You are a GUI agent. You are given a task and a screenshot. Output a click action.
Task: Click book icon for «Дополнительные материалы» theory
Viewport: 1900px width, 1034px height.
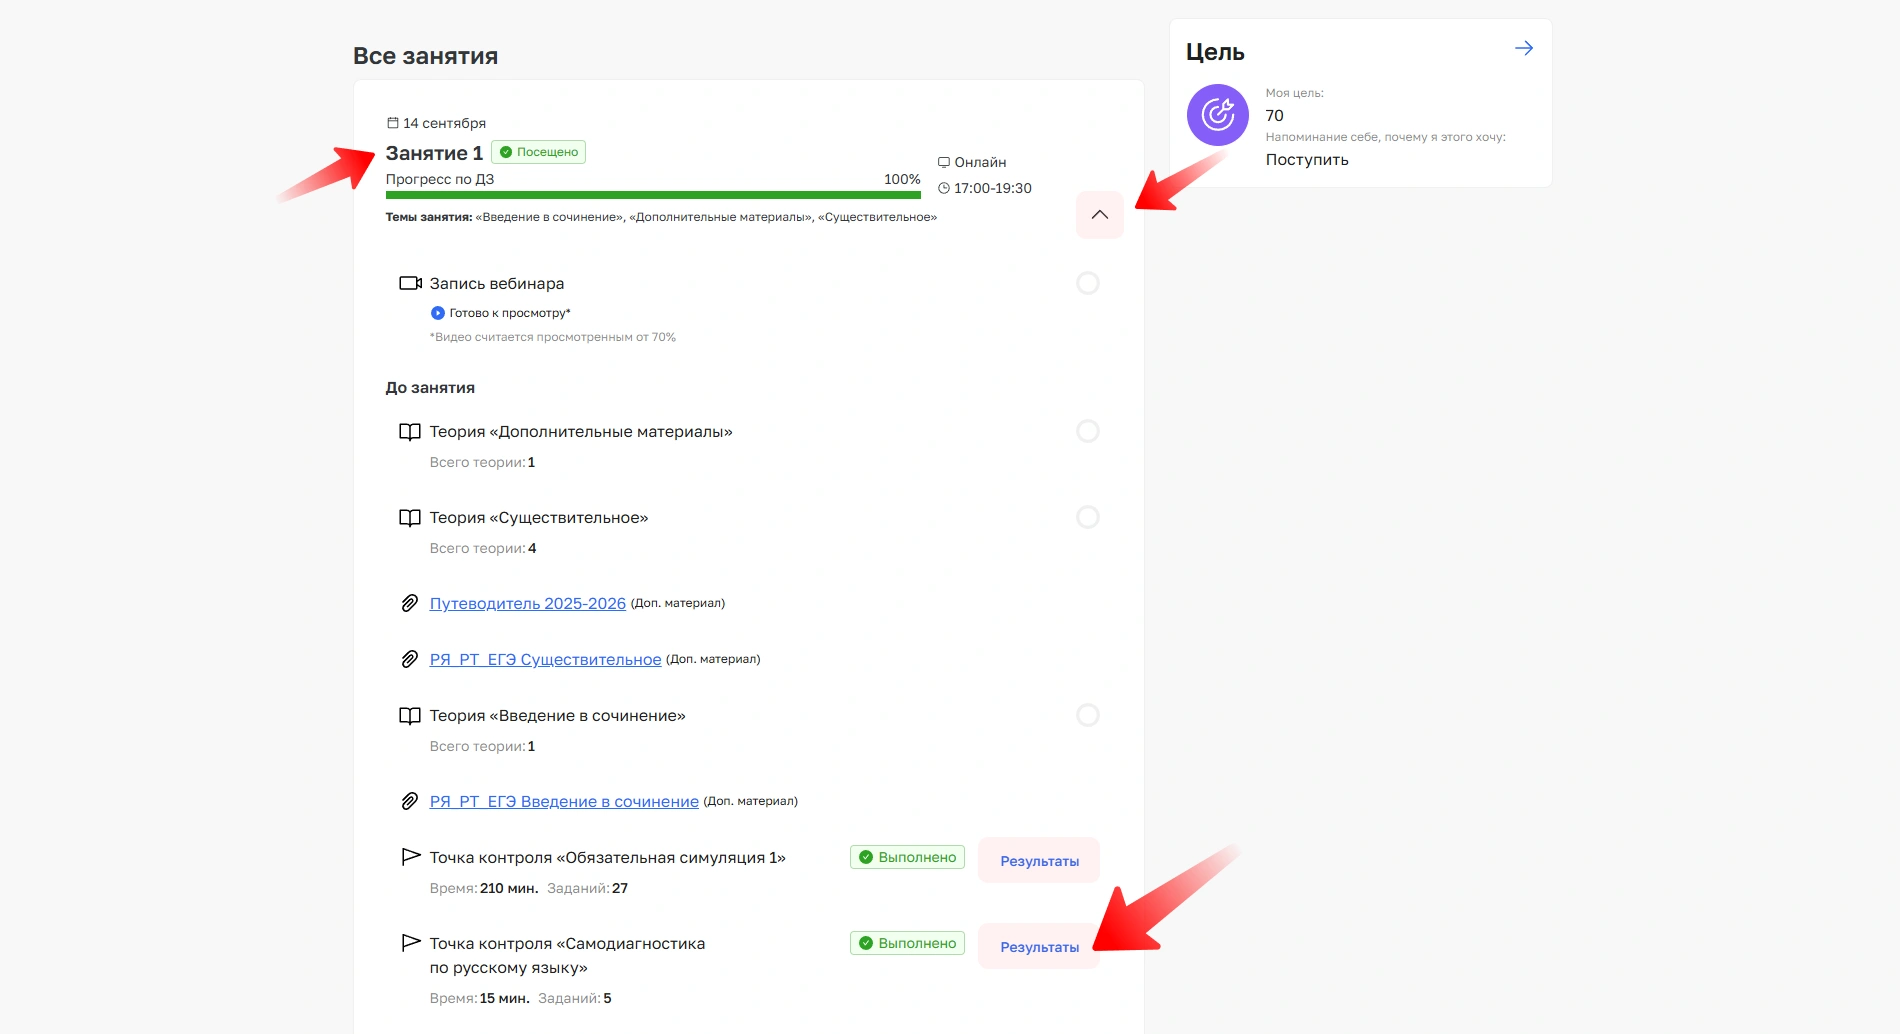[410, 432]
